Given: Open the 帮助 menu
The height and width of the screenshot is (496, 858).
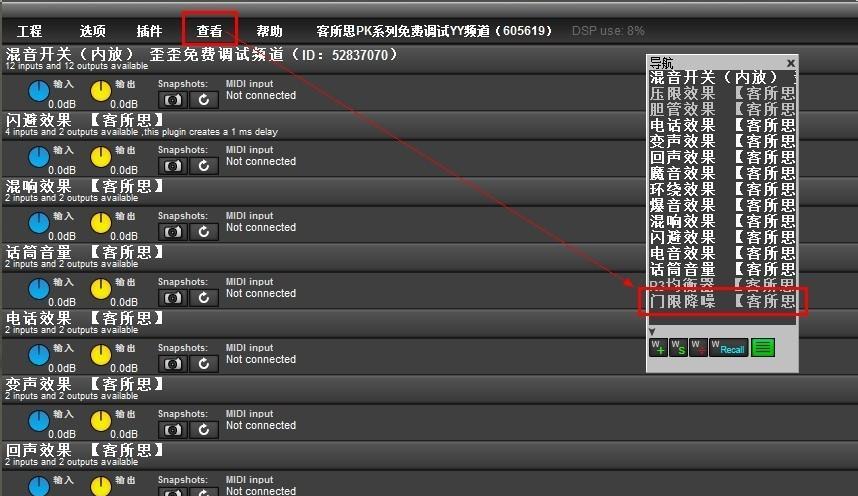Looking at the screenshot, I should [269, 31].
